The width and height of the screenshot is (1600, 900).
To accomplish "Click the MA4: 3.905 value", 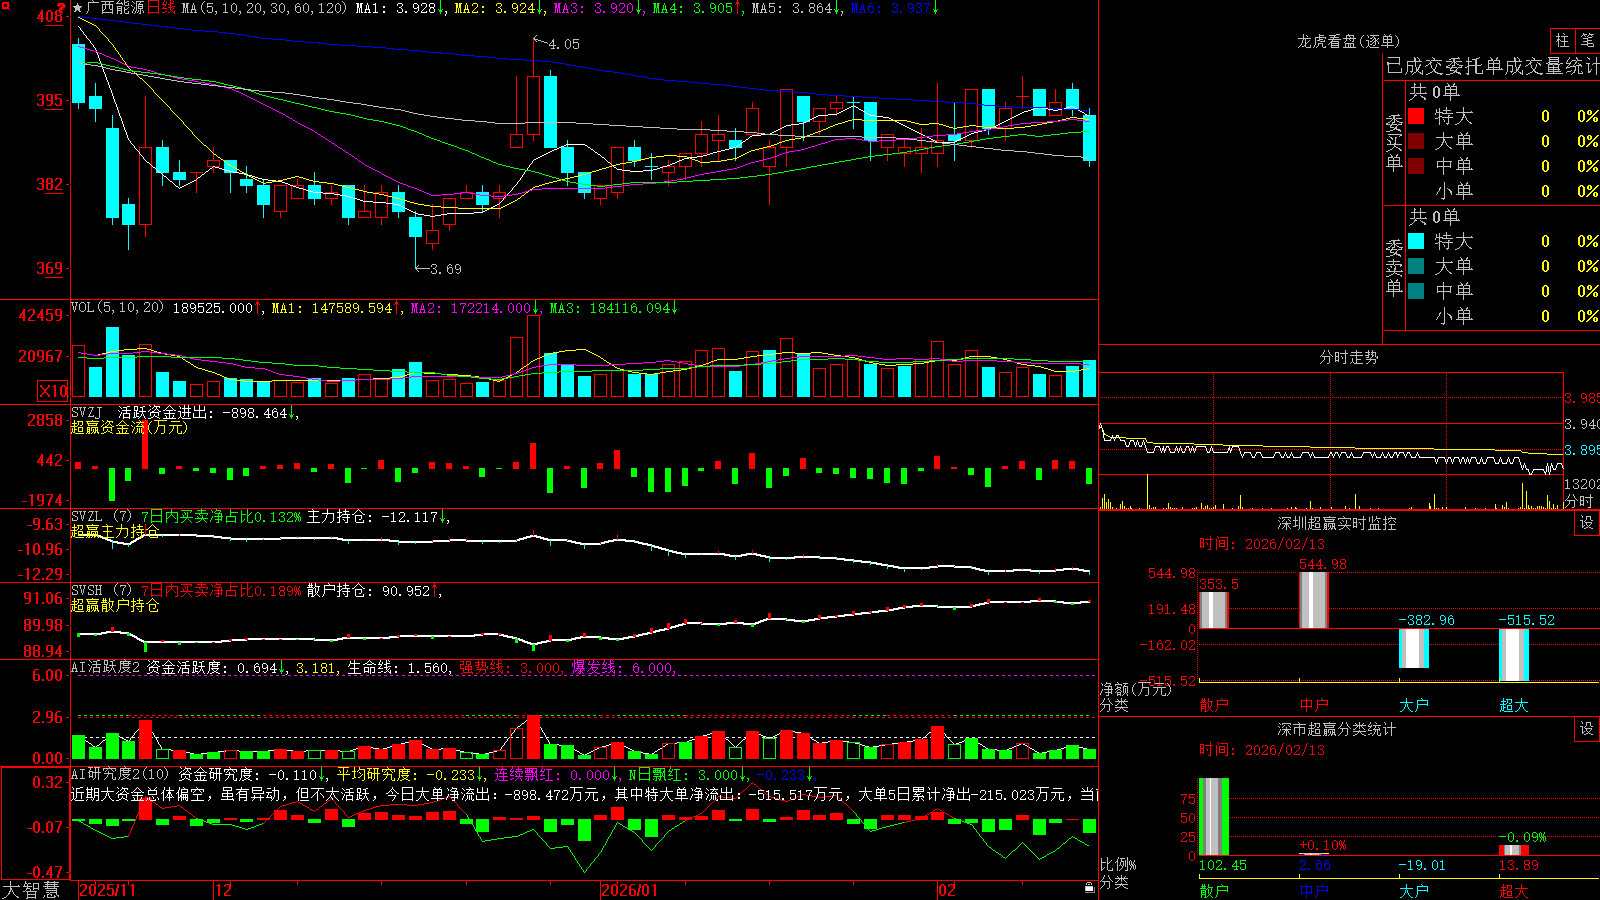I will (697, 8).
